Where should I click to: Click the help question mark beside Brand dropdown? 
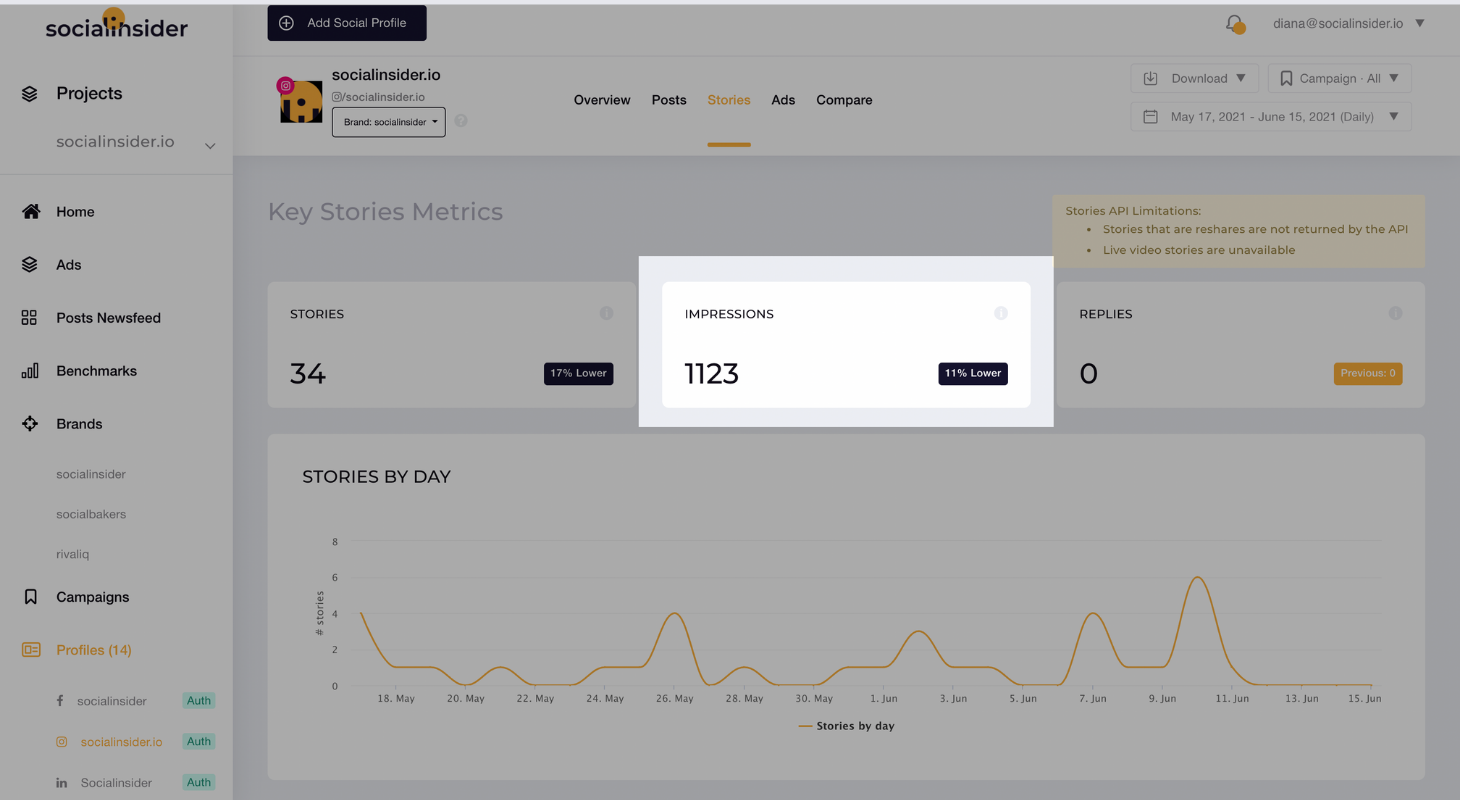[461, 121]
